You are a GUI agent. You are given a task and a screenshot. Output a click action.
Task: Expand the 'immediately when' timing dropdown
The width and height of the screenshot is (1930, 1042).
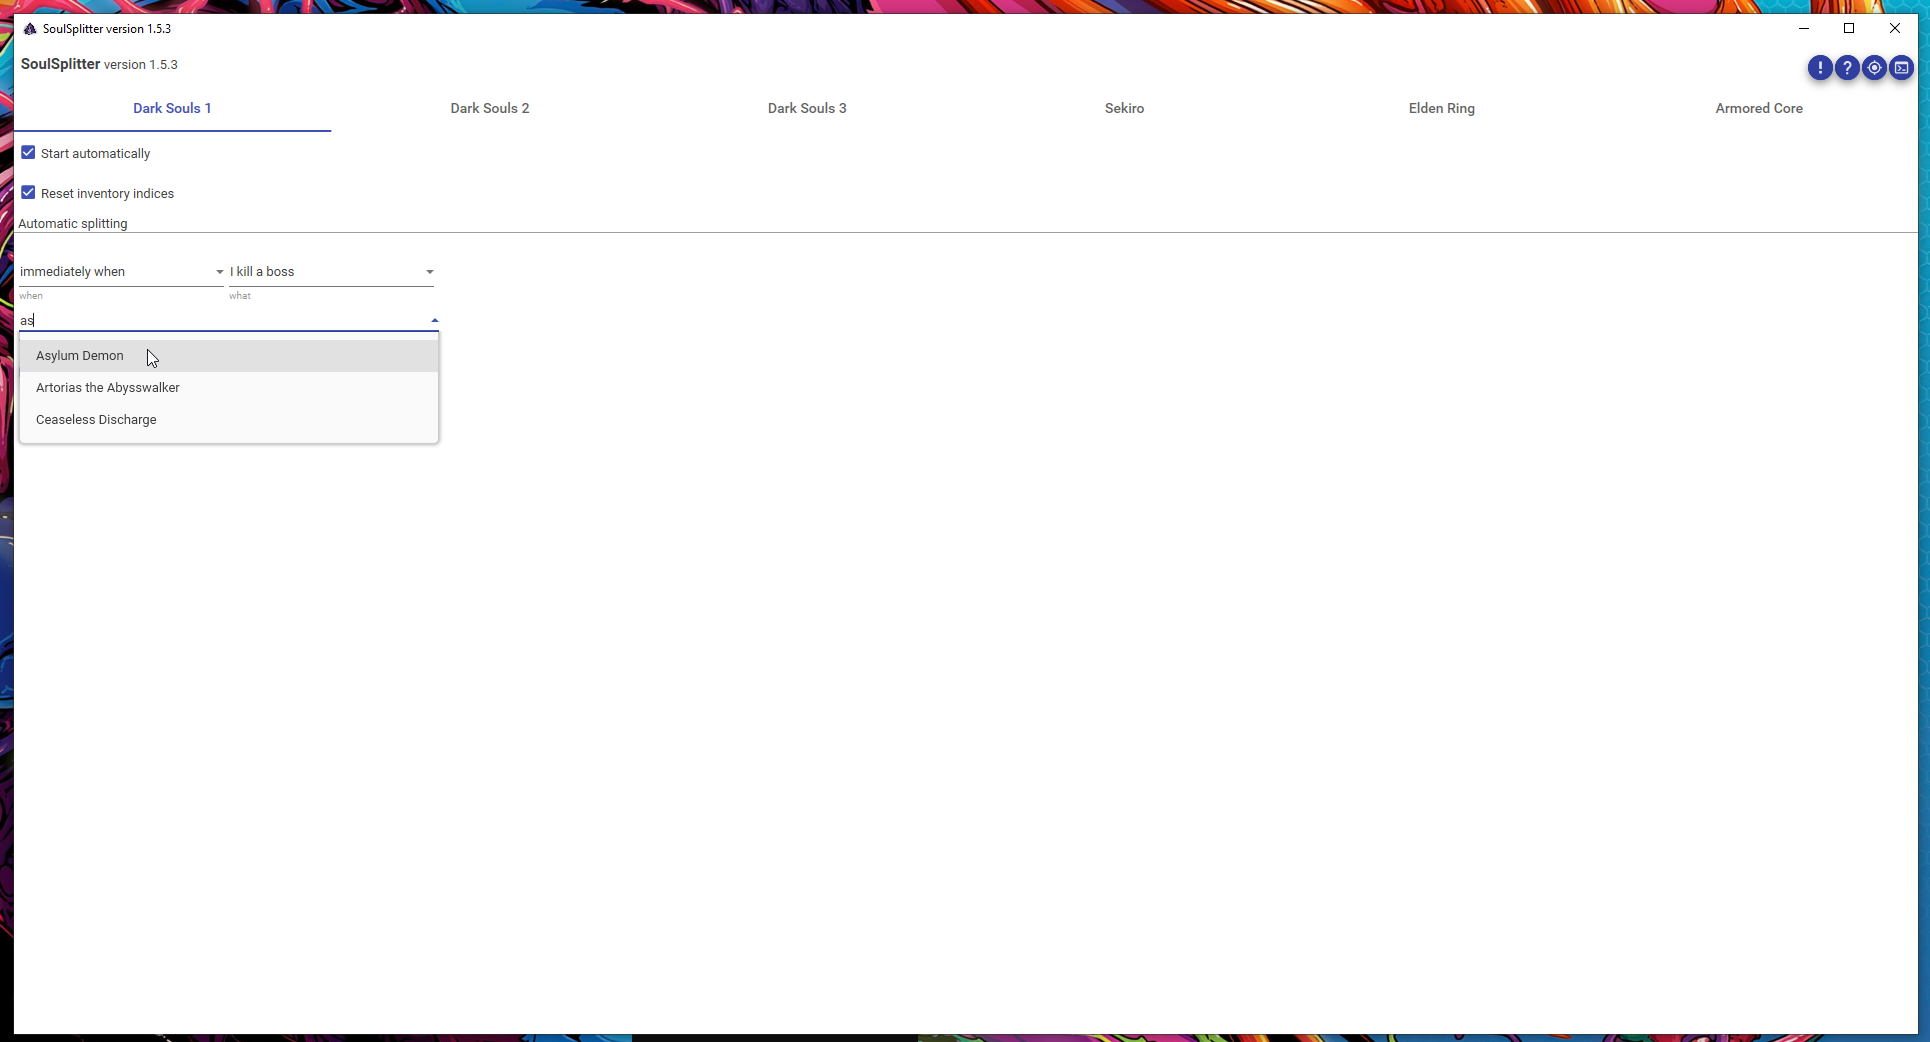(219, 272)
